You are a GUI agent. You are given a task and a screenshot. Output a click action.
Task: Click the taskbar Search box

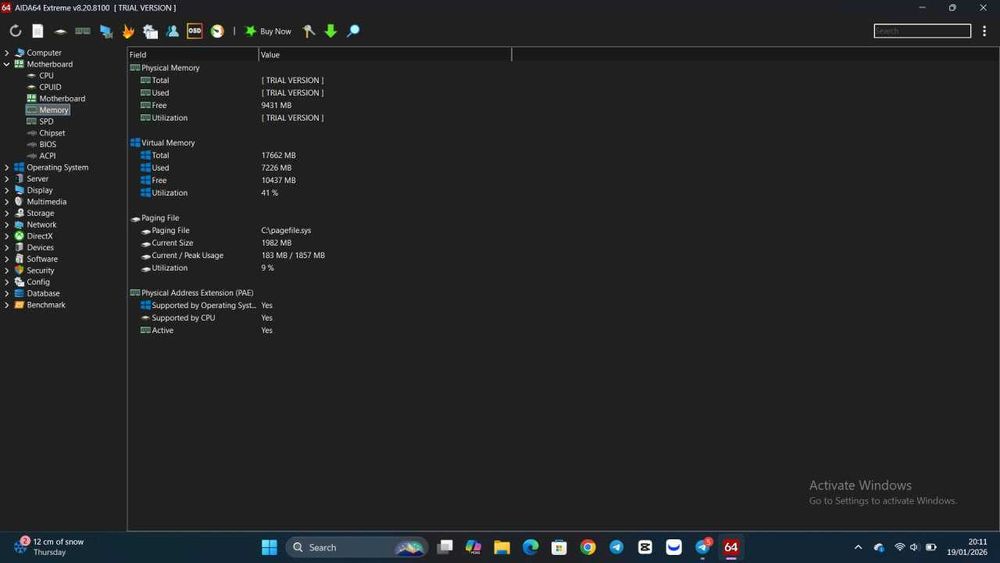[x=357, y=547]
